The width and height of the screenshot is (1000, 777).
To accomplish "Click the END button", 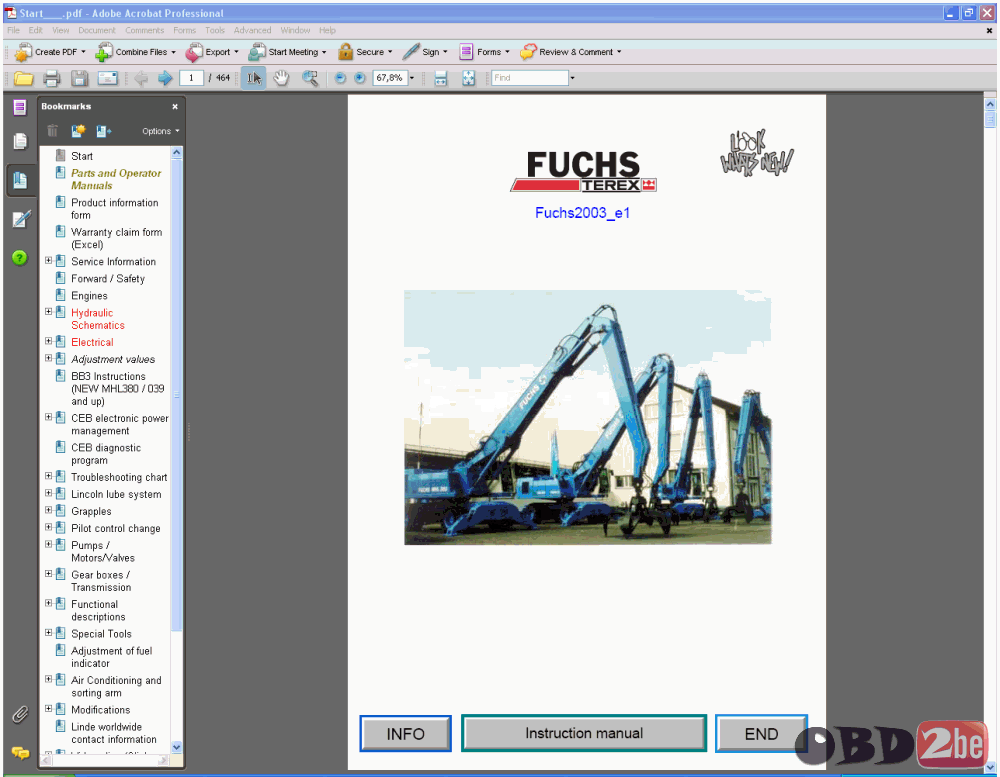I will click(761, 734).
